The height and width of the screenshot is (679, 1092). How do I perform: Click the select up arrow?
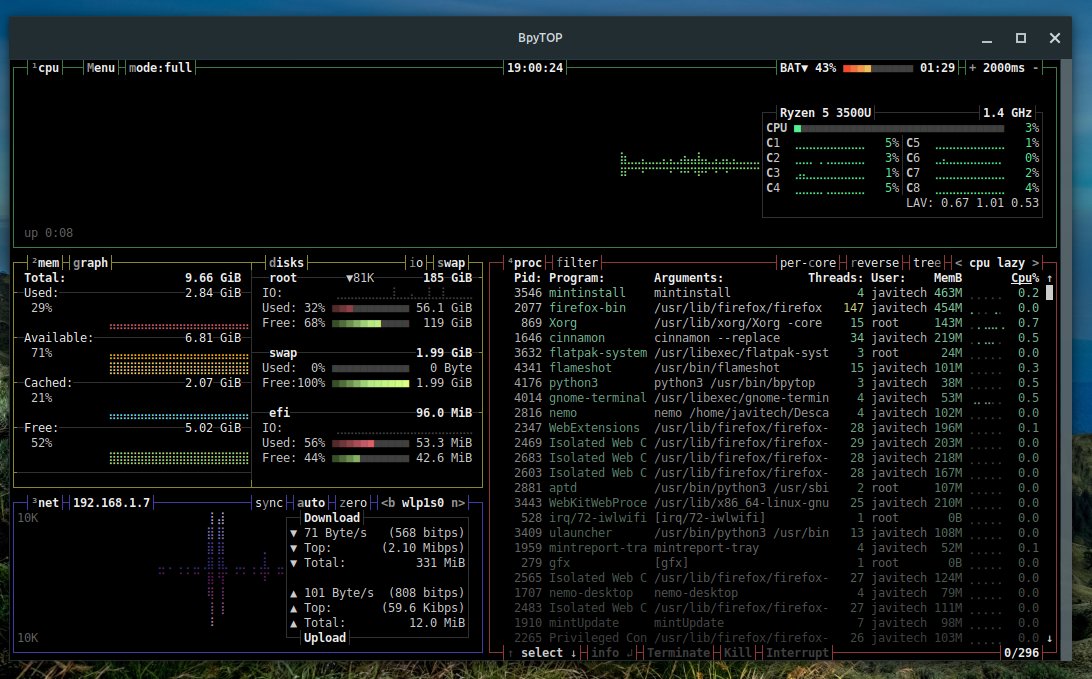click(510, 653)
